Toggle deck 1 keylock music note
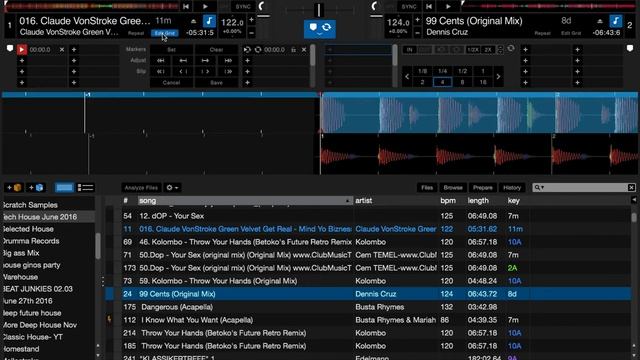This screenshot has width=640, height=360. click(209, 21)
